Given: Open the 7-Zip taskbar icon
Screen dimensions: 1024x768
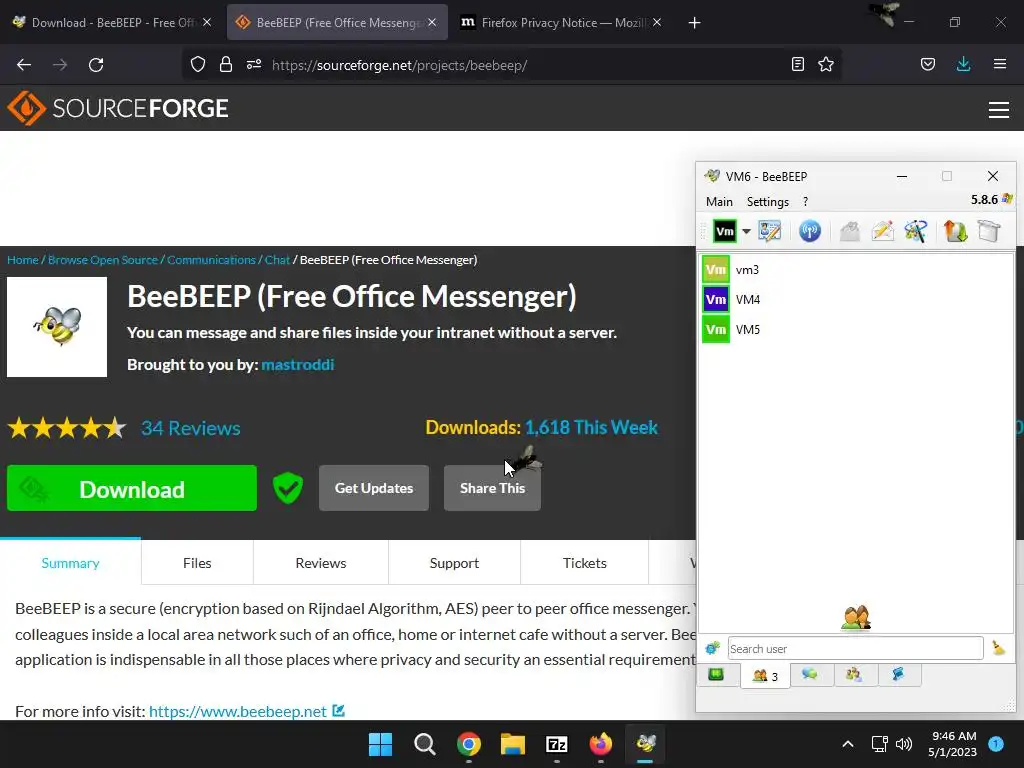Looking at the screenshot, I should tap(556, 744).
